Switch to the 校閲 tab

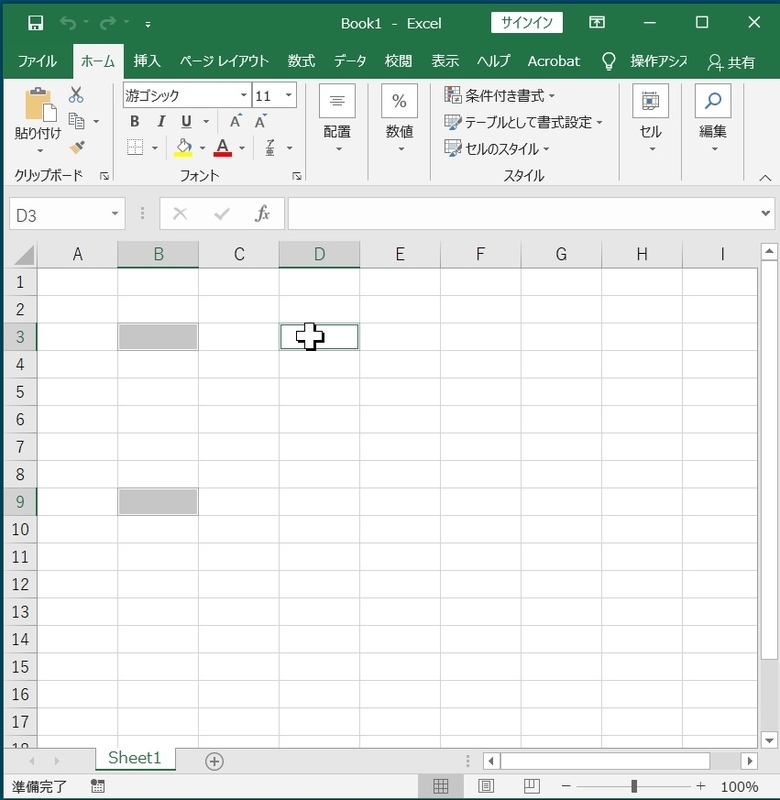[398, 61]
